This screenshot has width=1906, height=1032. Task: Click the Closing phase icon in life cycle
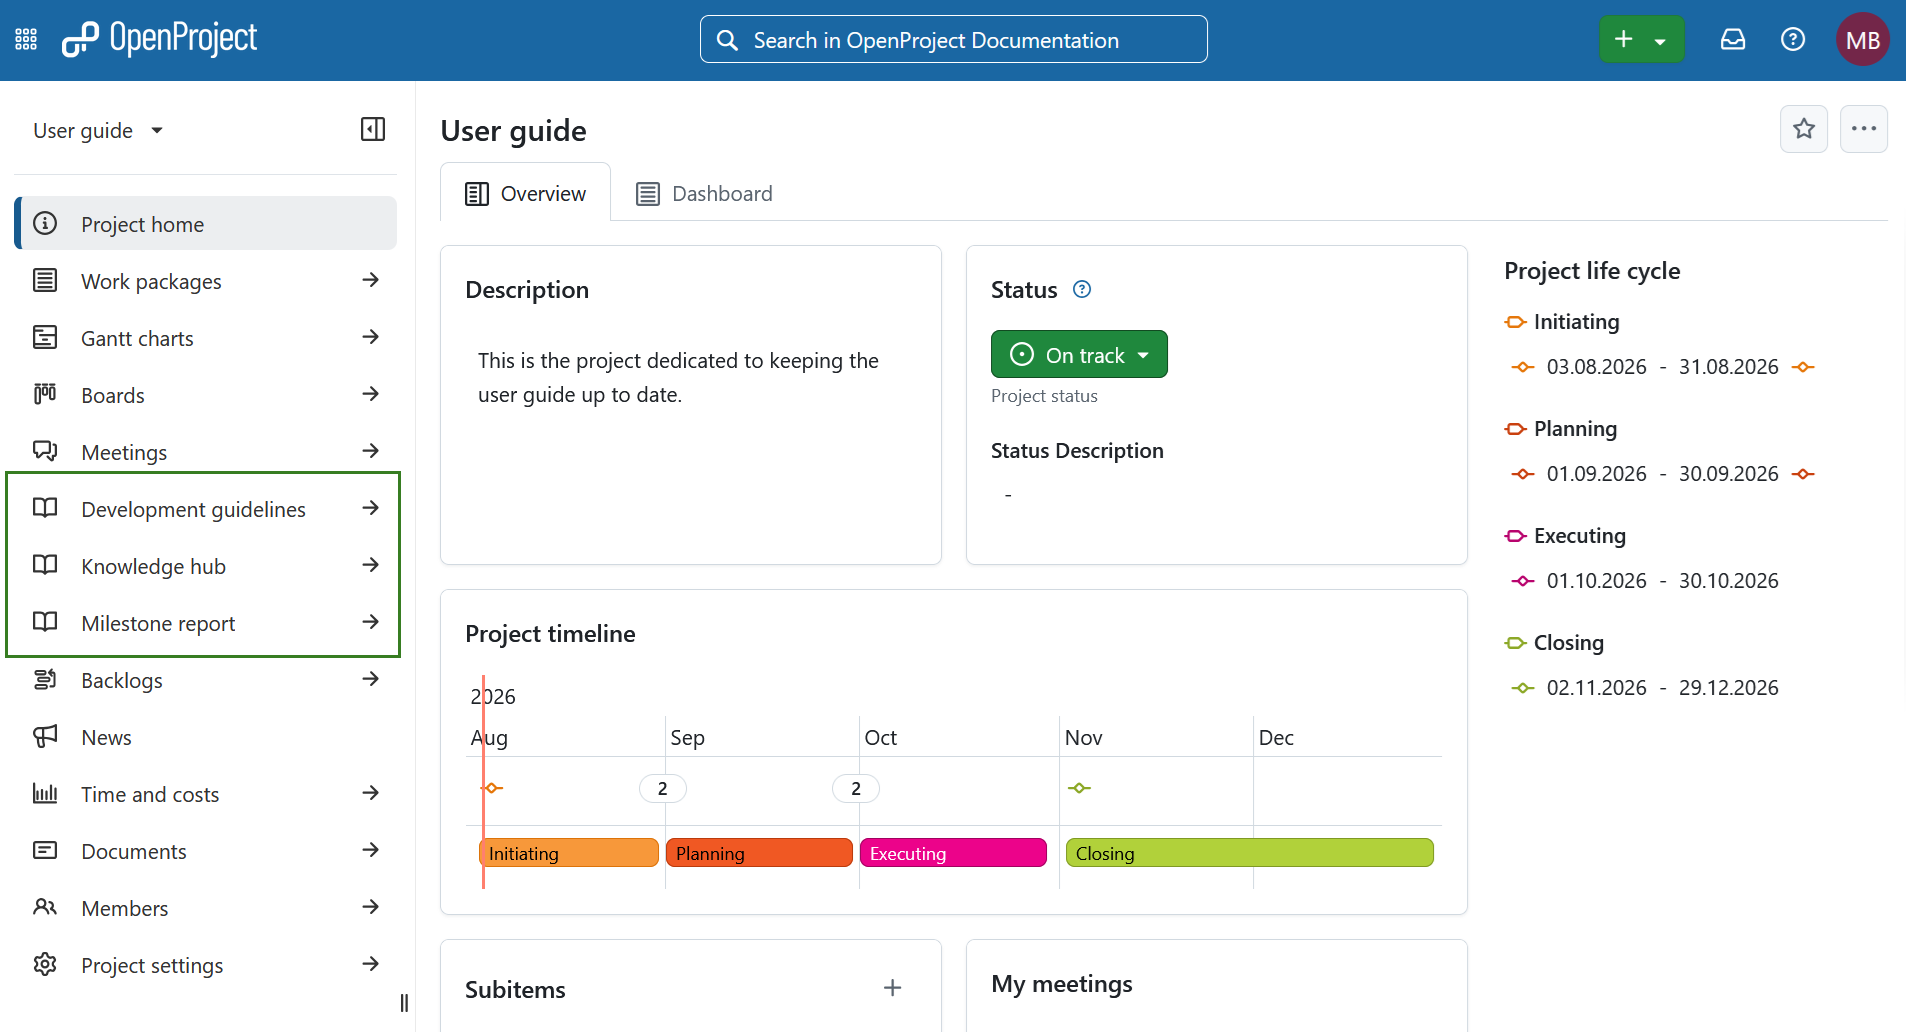coord(1516,643)
